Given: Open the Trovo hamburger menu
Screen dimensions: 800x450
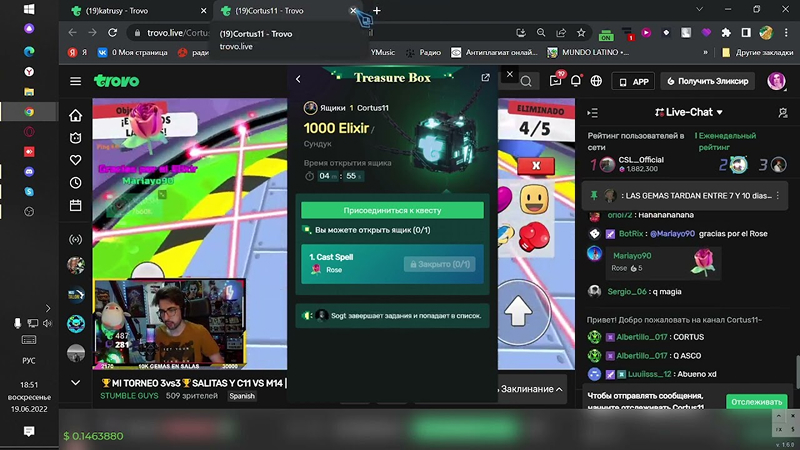Looking at the screenshot, I should (x=76, y=81).
